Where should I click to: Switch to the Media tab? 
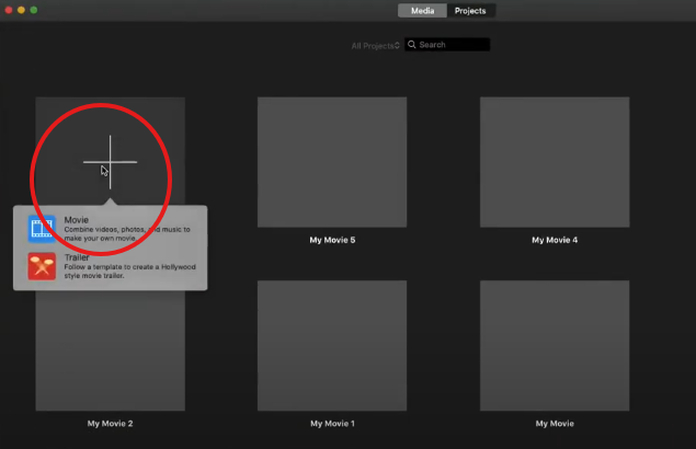click(x=422, y=11)
